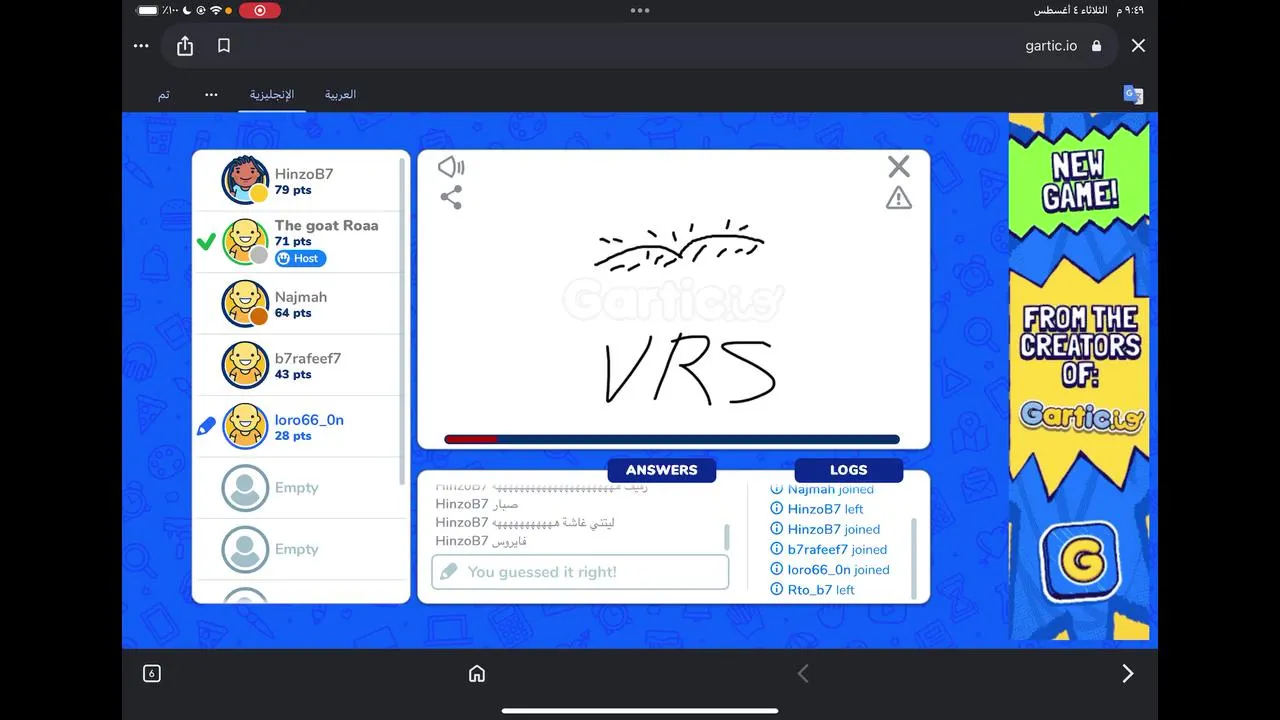
Task: Focus the 'You guessed it right!' answer field
Action: click(x=580, y=572)
